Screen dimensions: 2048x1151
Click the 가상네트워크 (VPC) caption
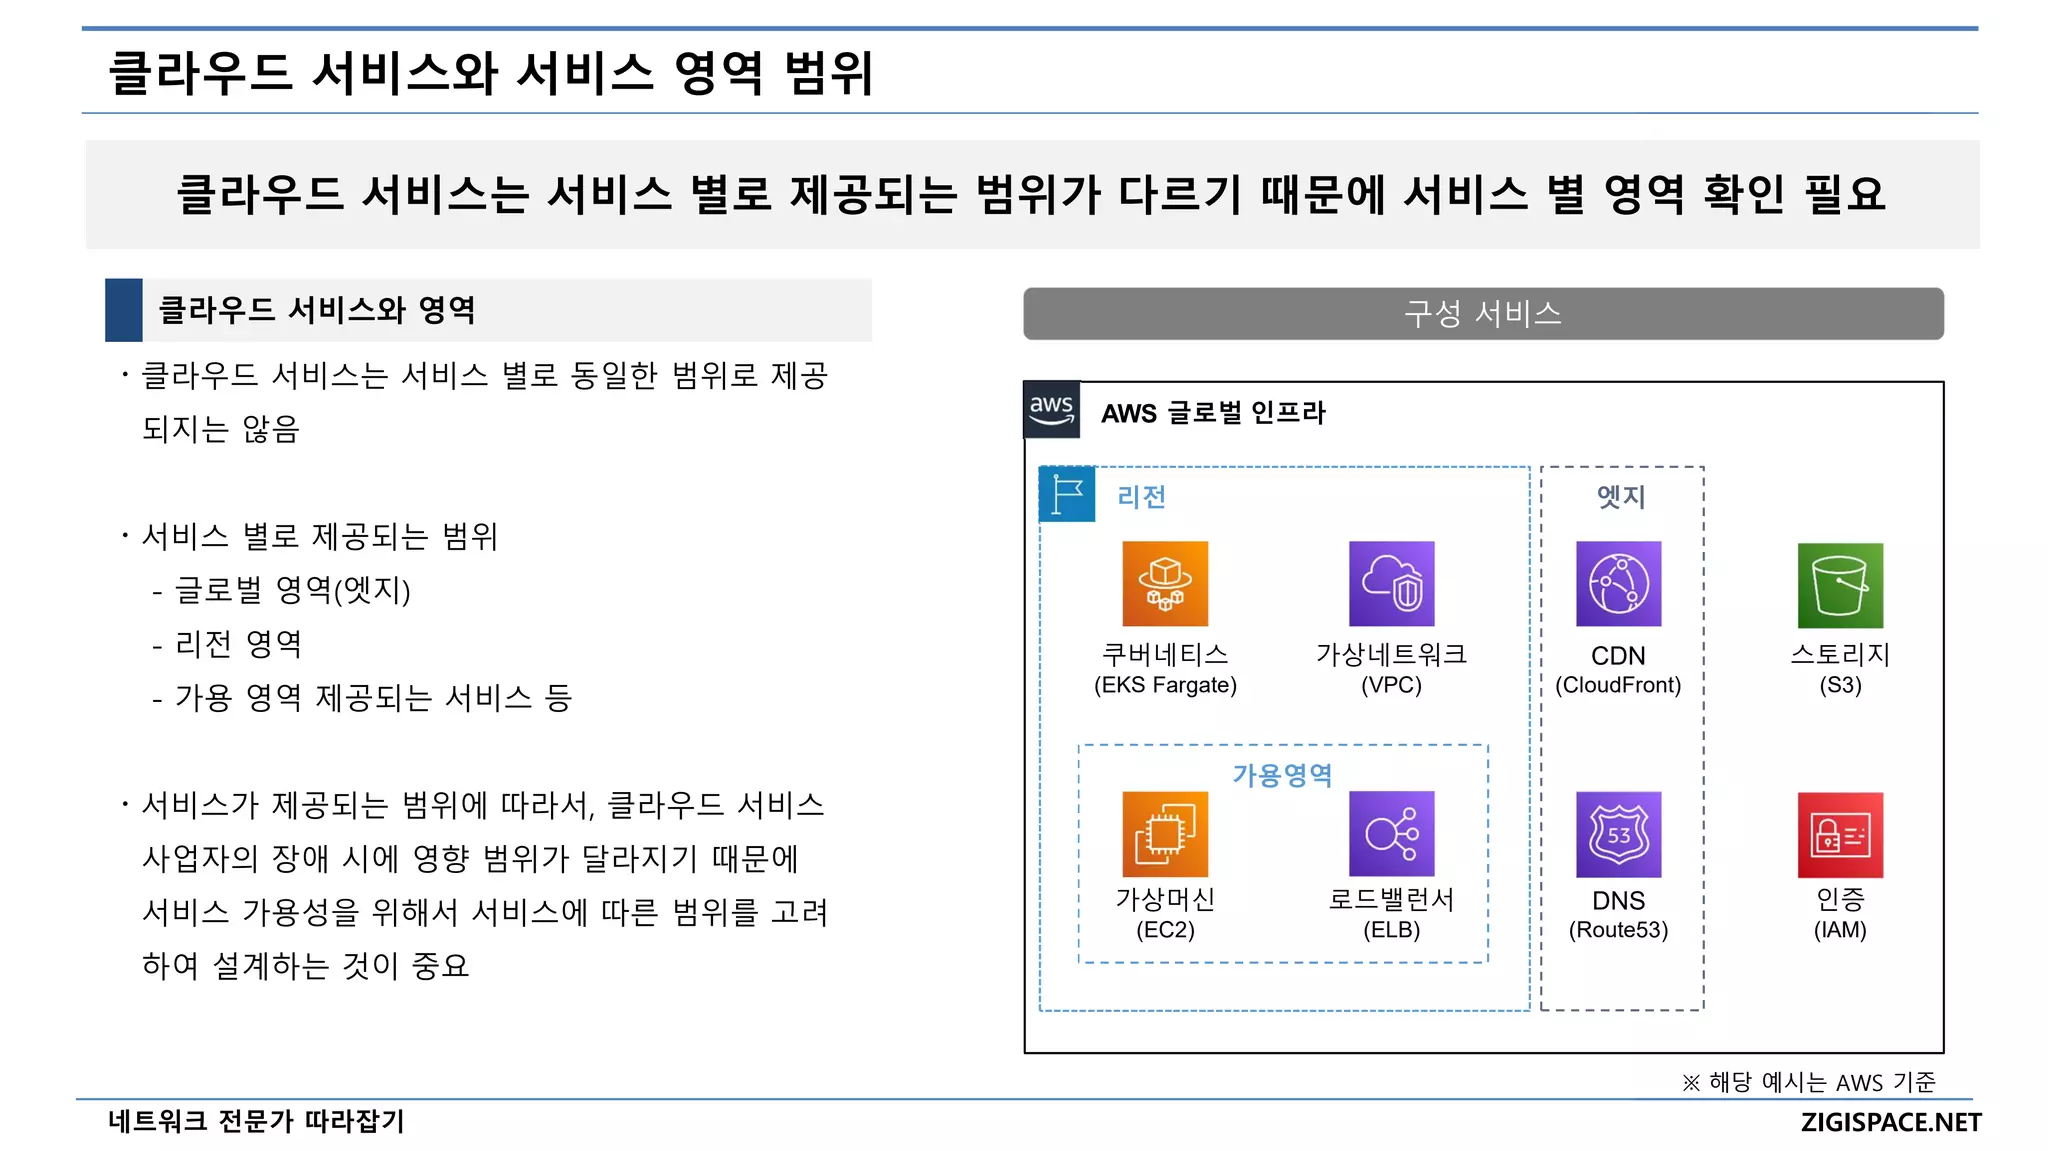1391,669
